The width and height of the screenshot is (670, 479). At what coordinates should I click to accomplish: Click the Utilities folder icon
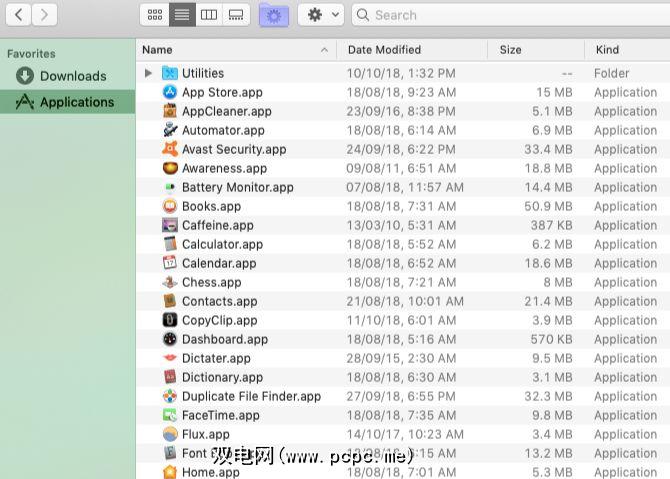pos(170,73)
